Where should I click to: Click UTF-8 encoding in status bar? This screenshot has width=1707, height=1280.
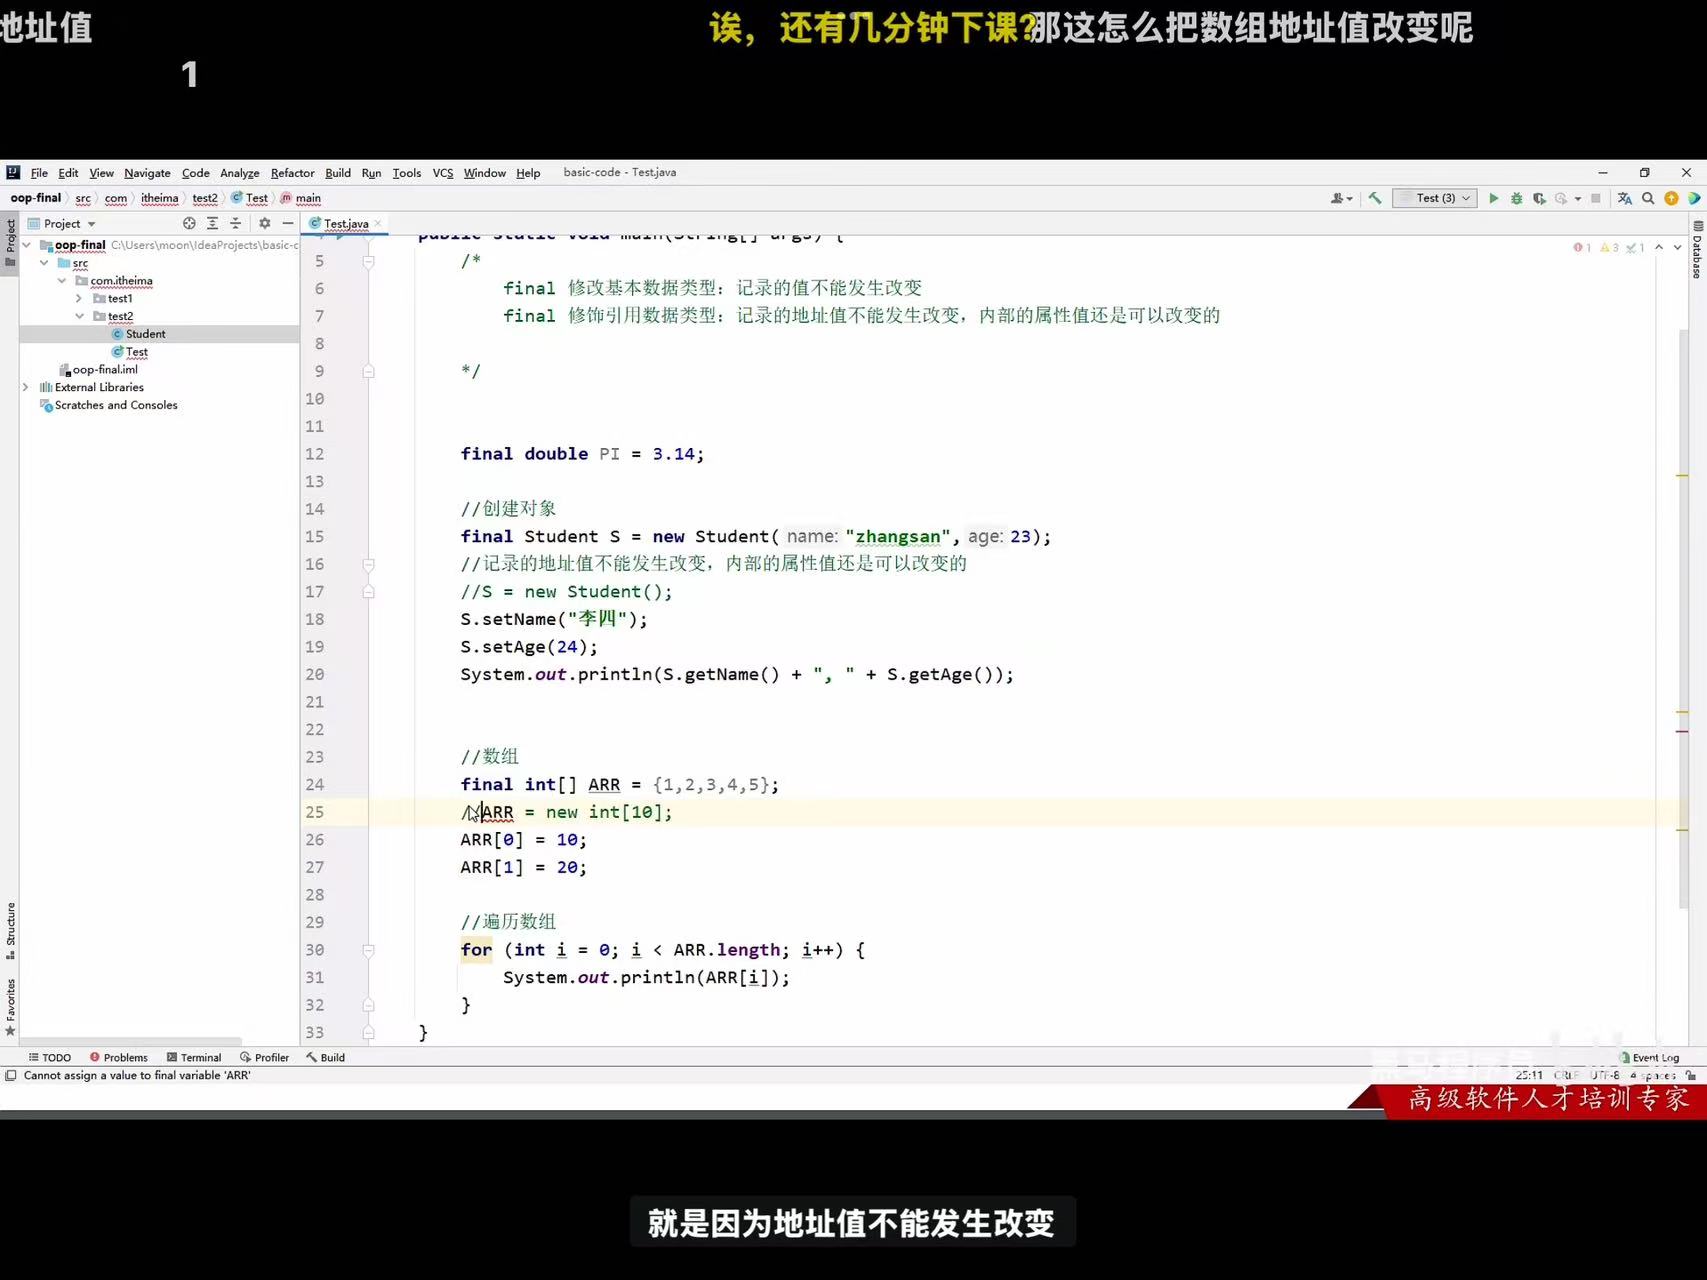tap(1606, 1075)
